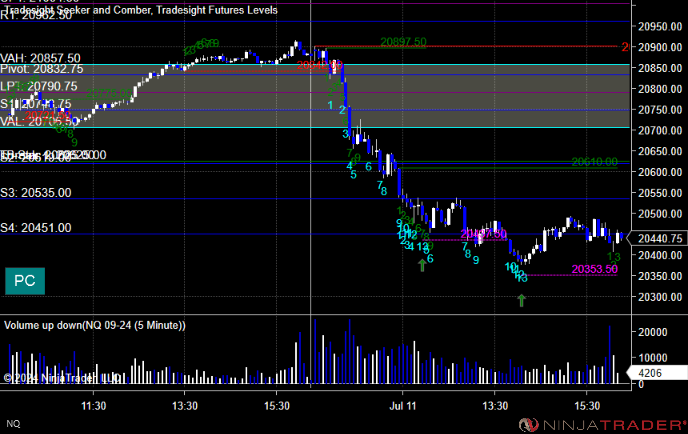Screen dimensions: 688x434
Task: Click the 15:30 time label before Jul 11
Action: click(277, 406)
